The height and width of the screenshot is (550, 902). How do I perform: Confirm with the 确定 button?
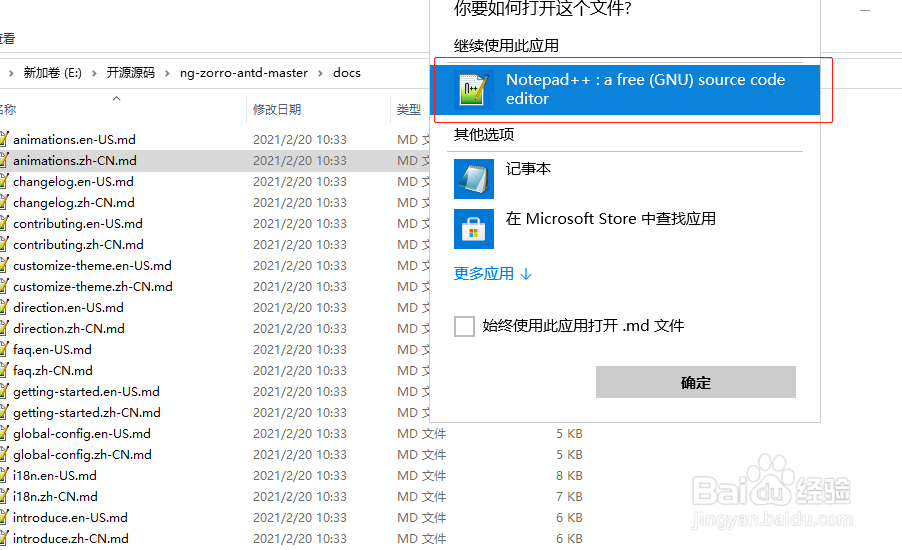695,382
